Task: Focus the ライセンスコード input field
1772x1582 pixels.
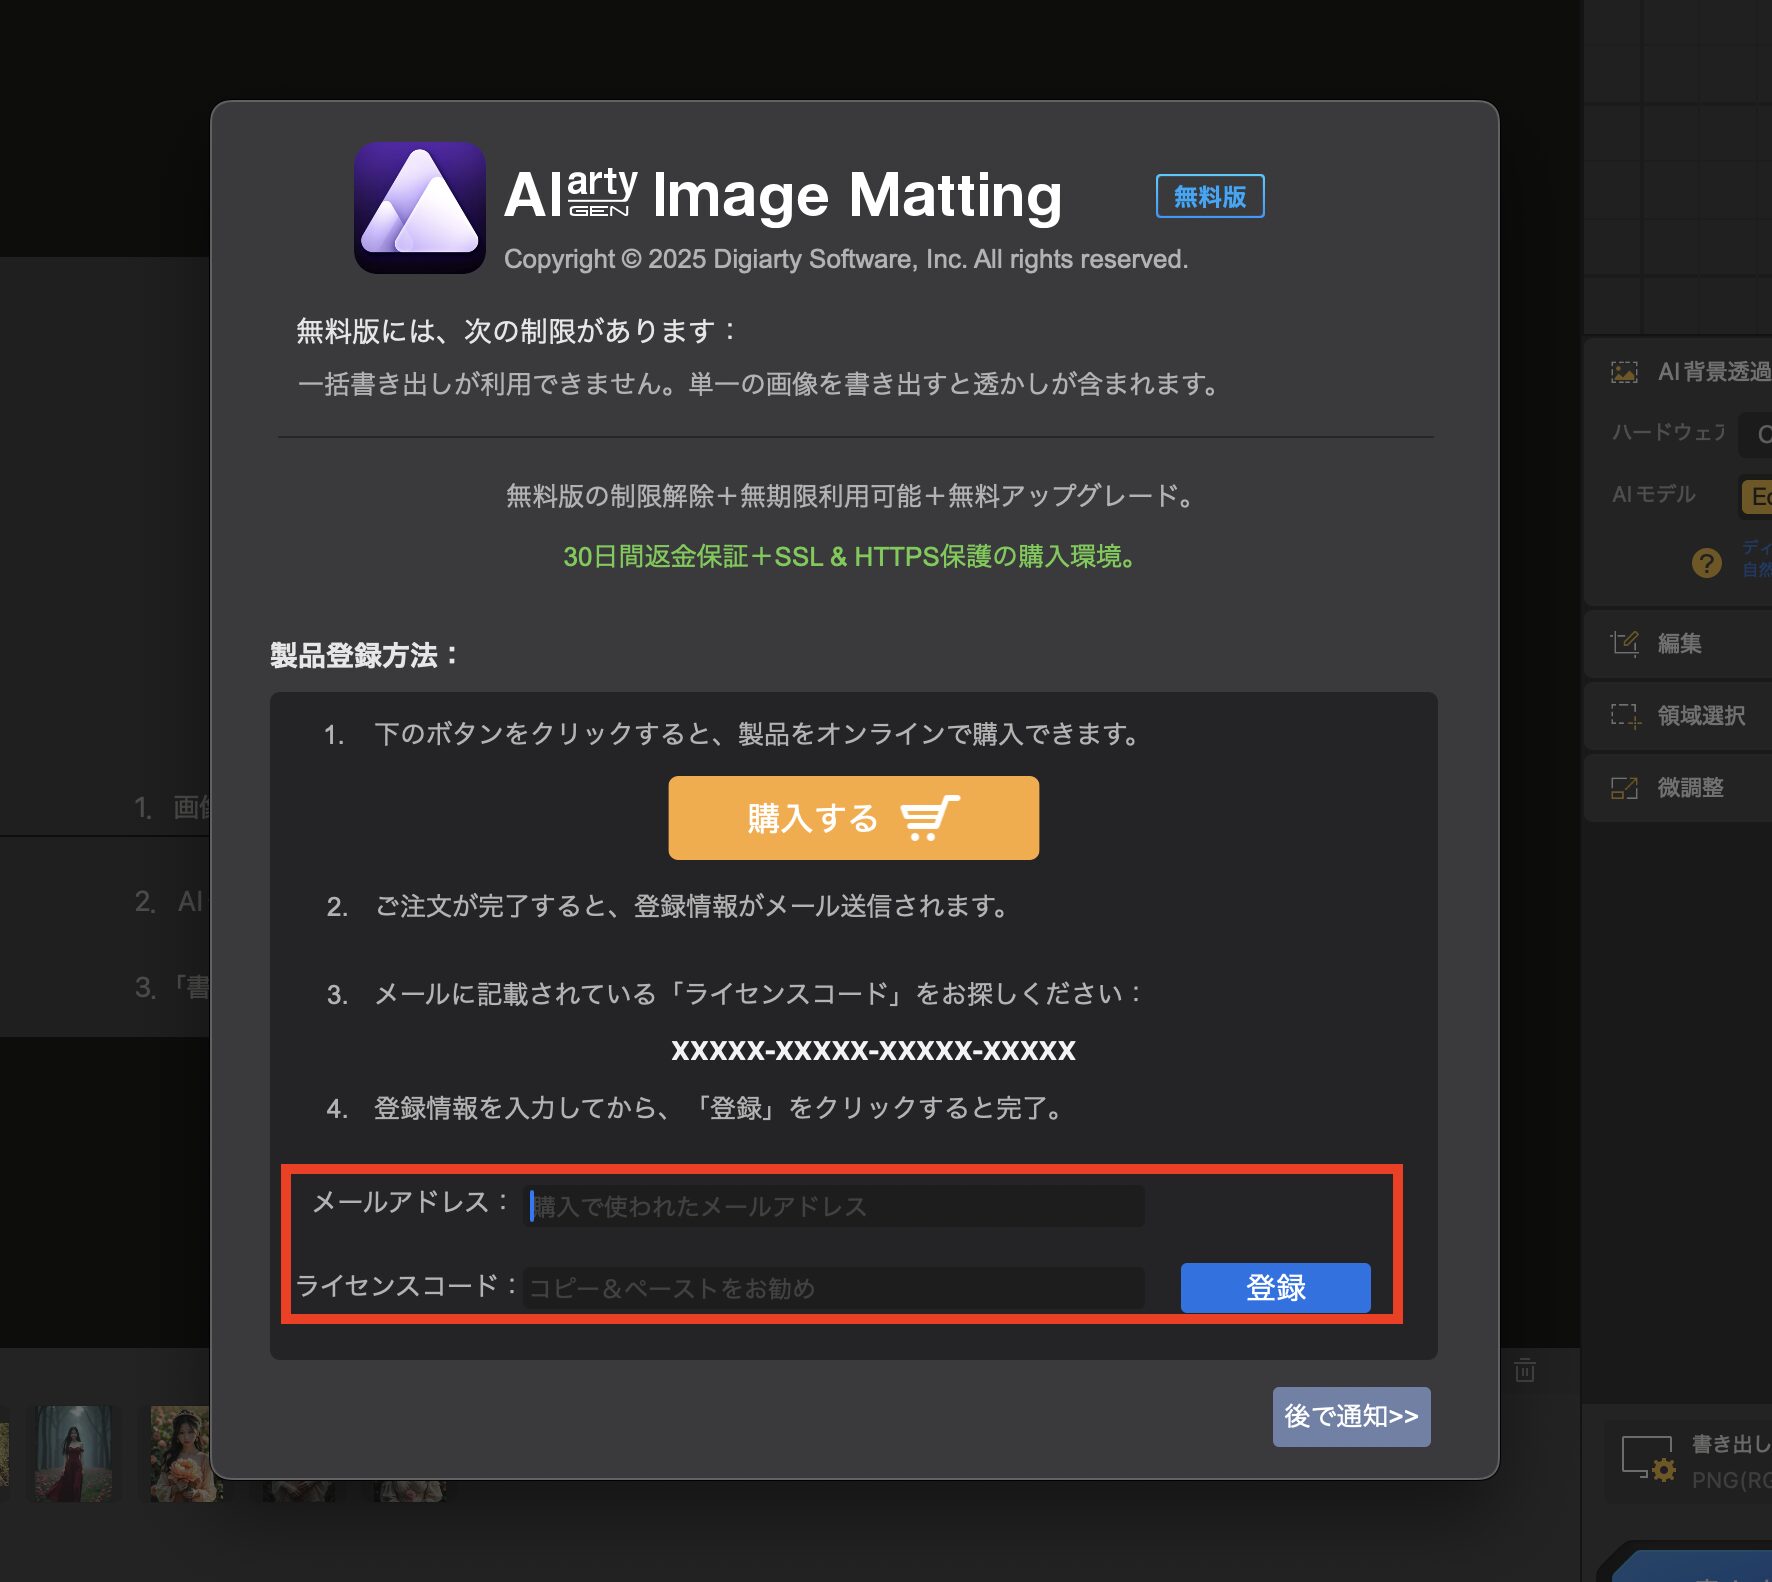Action: [833, 1288]
